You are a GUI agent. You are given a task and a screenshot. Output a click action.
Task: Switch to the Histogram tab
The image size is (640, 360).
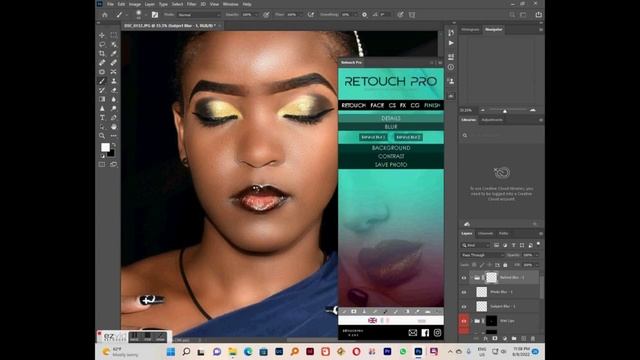[470, 29]
